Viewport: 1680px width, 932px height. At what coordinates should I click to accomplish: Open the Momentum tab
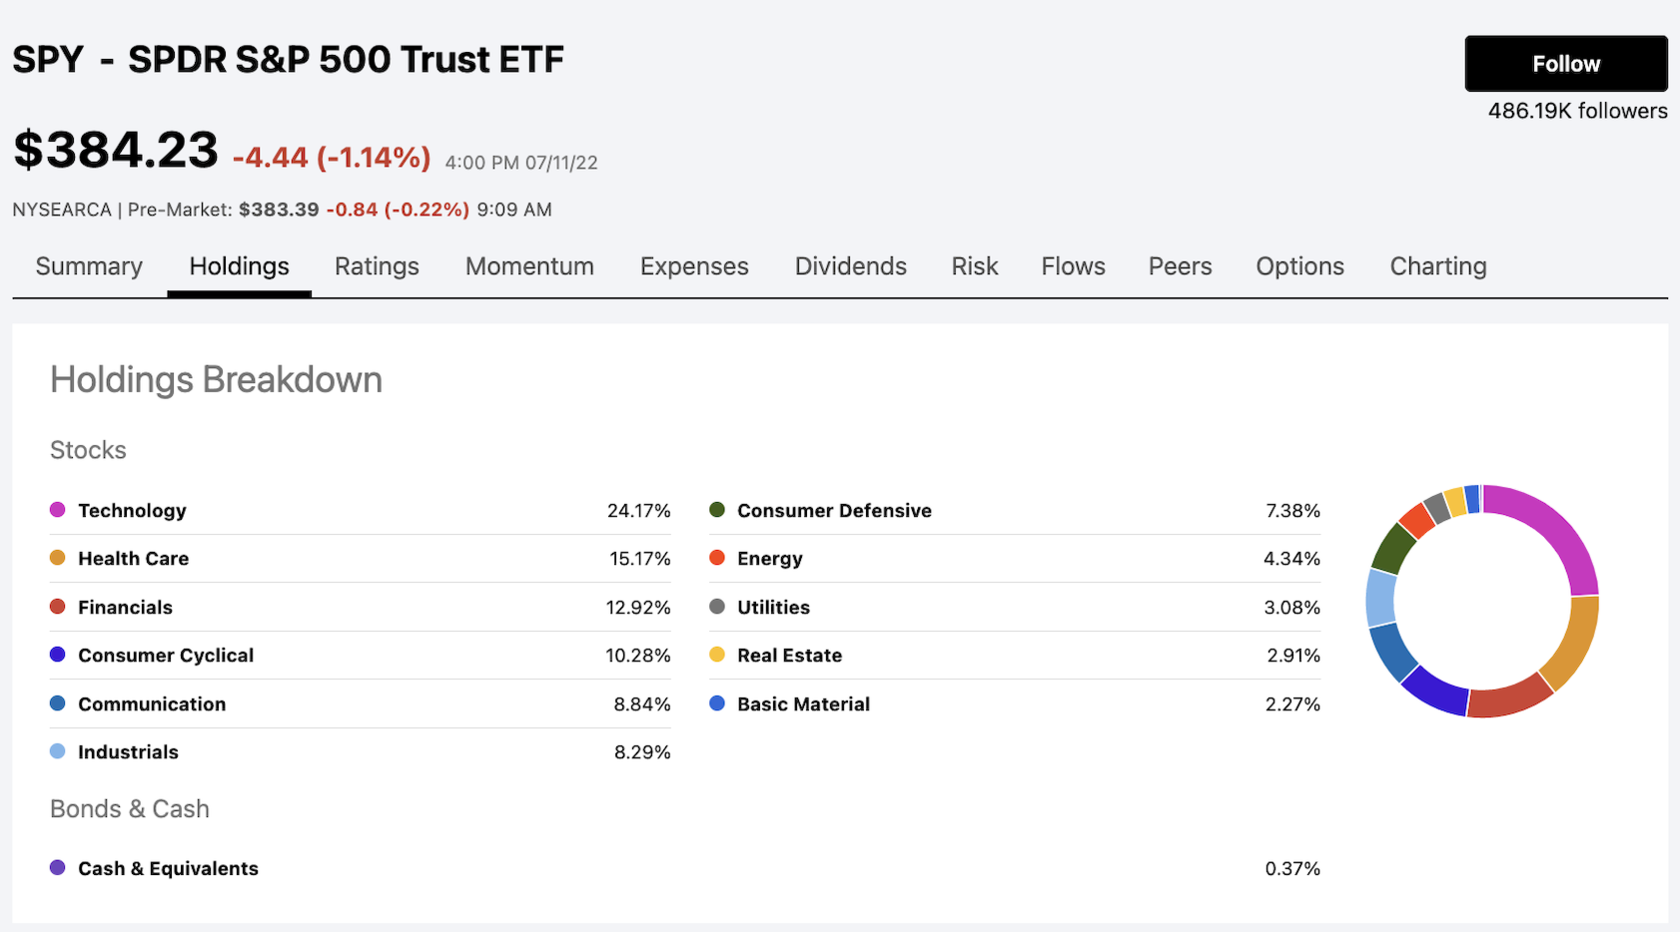[x=530, y=266]
